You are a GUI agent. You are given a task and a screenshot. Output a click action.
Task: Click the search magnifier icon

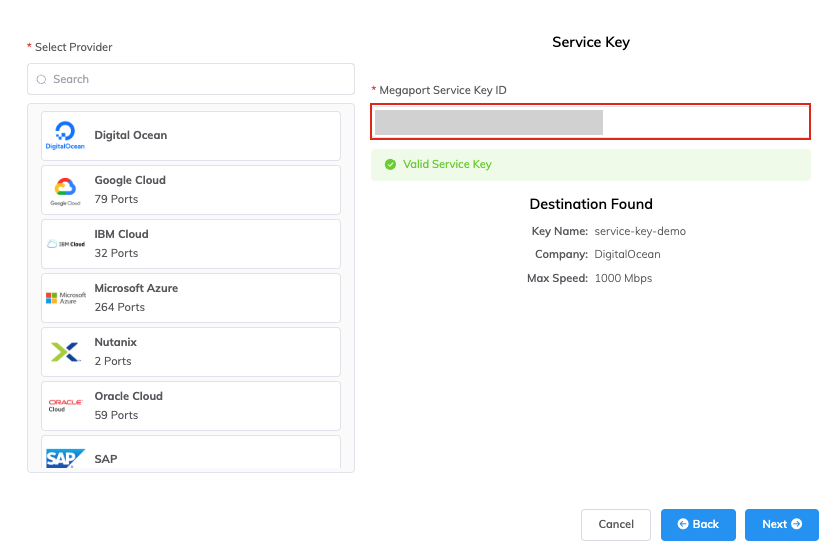(x=41, y=79)
